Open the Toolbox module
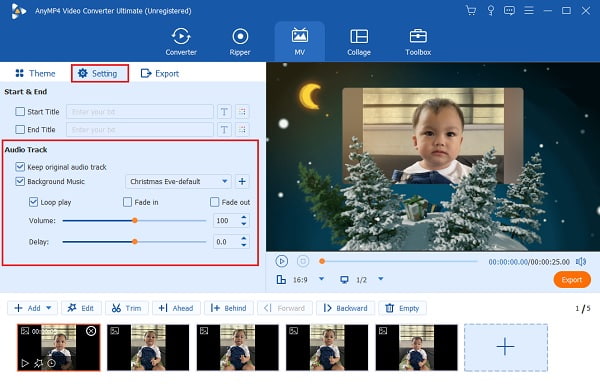 point(418,42)
